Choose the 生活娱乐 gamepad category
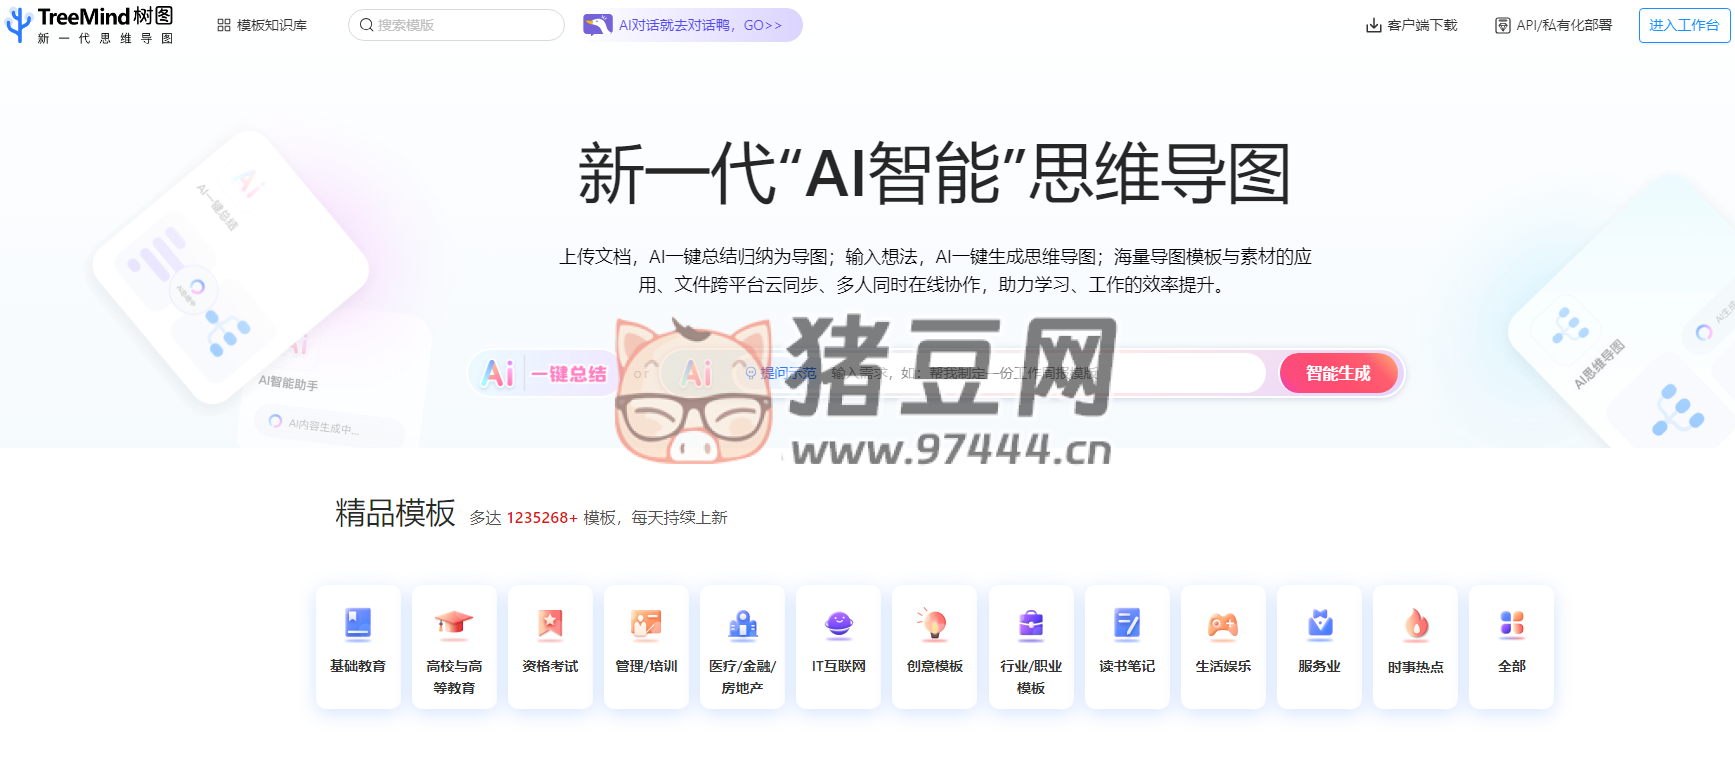This screenshot has height=779, width=1735. pyautogui.click(x=1223, y=646)
